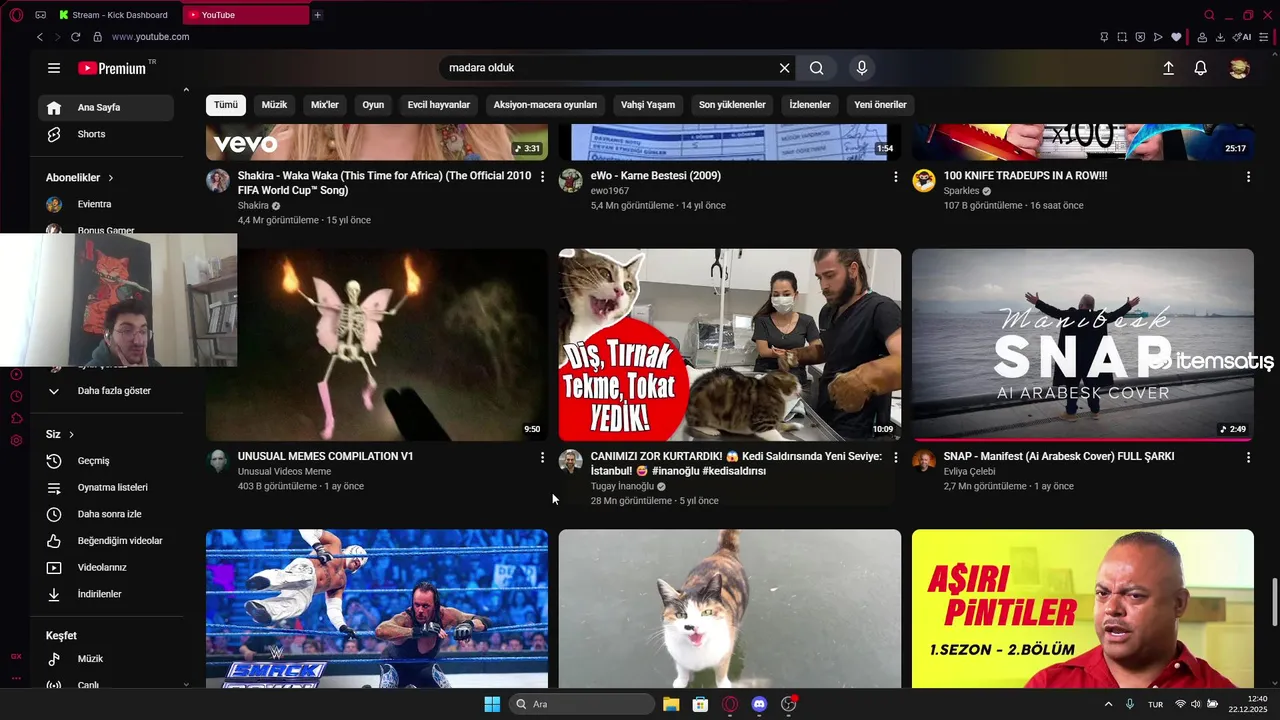Select the Evcil hayvanlar filter chip
This screenshot has width=1280, height=720.
coord(439,105)
